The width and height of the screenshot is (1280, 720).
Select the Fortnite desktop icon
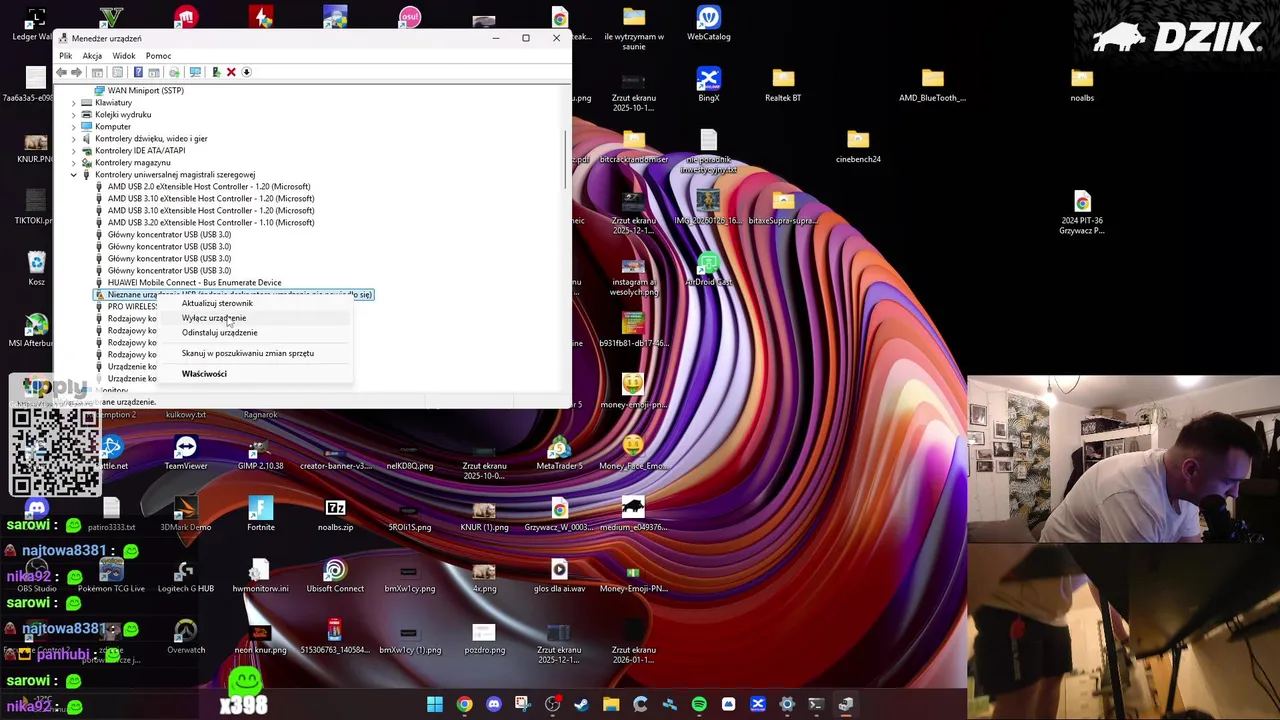(x=260, y=514)
